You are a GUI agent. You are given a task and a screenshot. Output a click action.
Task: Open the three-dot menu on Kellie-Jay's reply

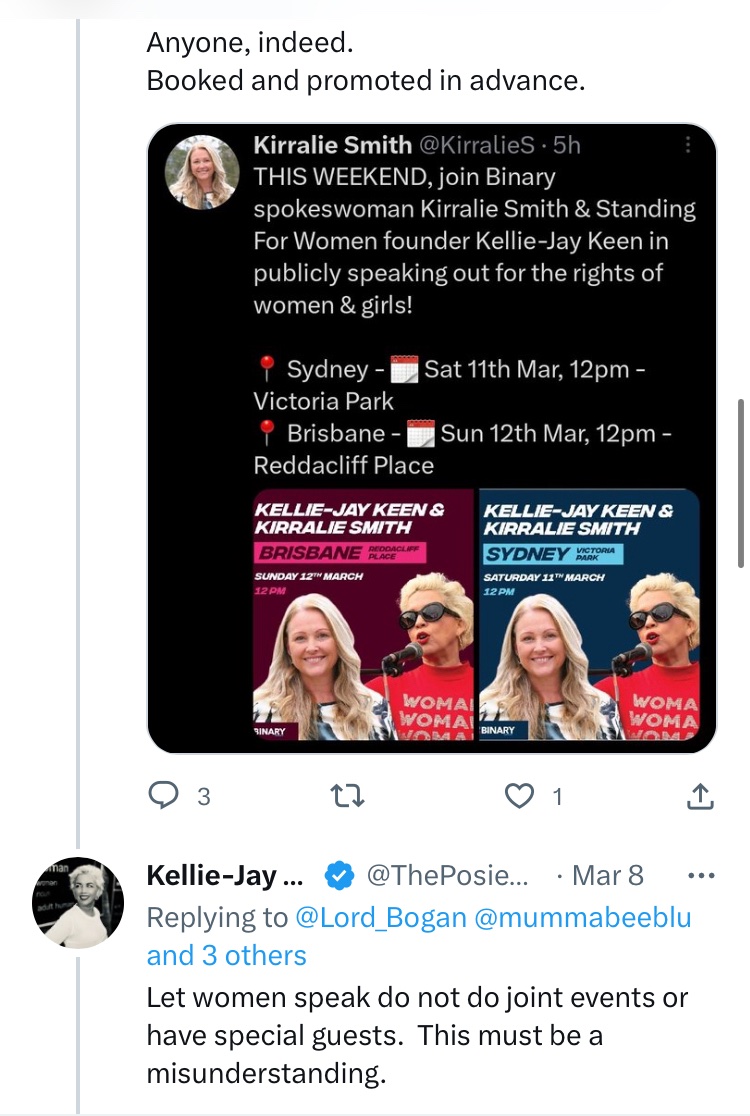[701, 875]
